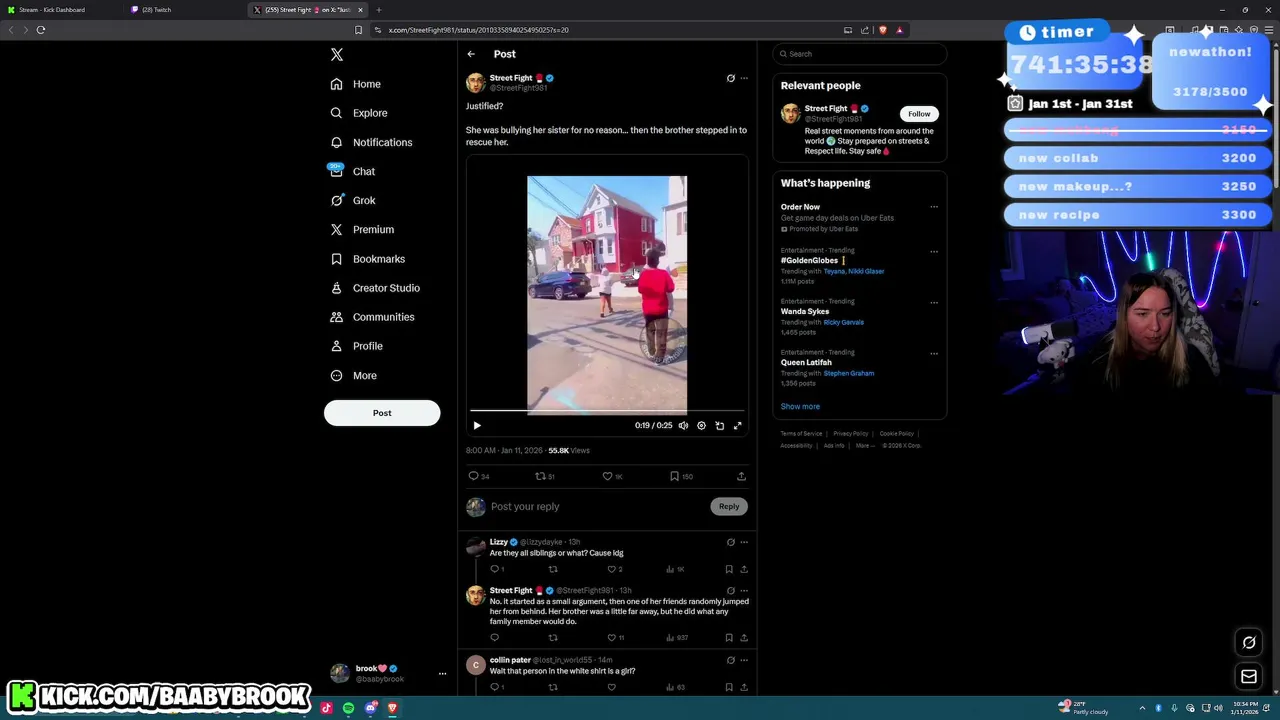
Task: Open account menu next to brook
Action: coord(442,673)
